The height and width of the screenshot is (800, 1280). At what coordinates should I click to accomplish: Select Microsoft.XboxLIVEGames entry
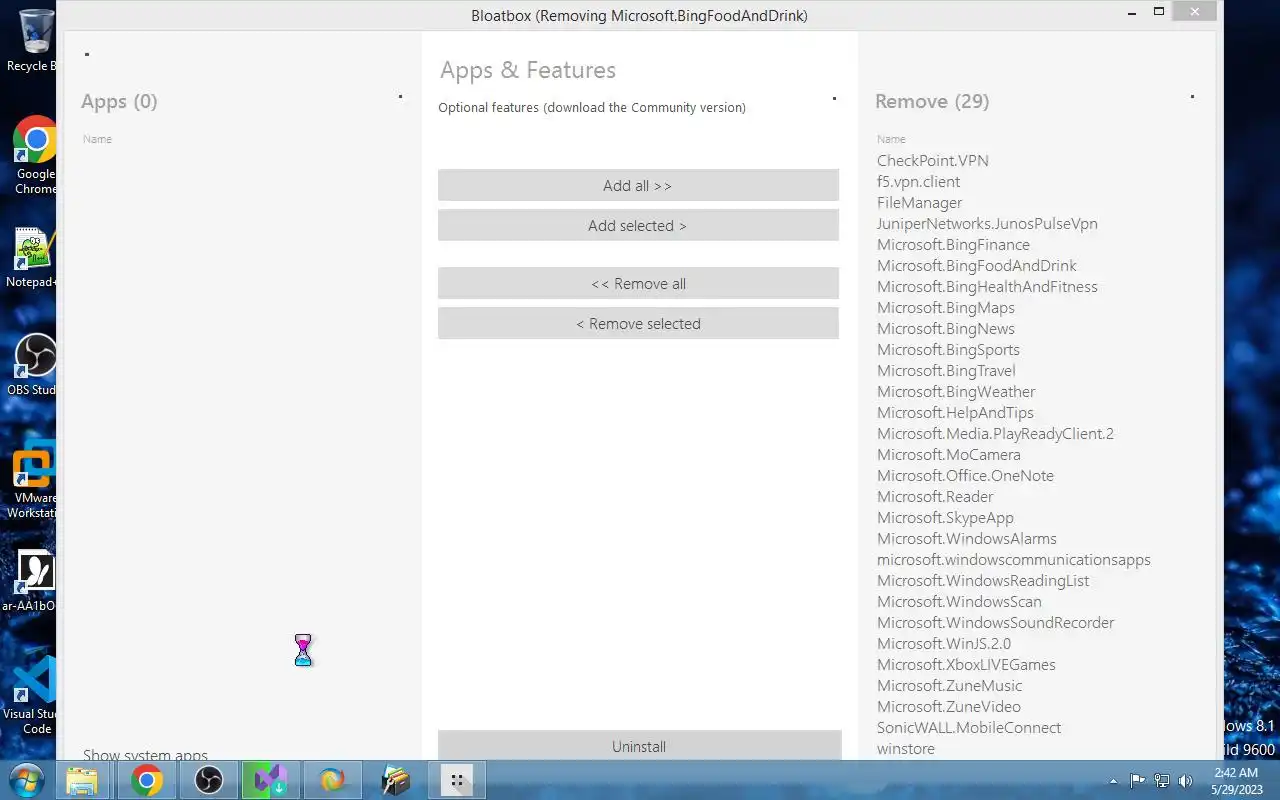point(966,664)
